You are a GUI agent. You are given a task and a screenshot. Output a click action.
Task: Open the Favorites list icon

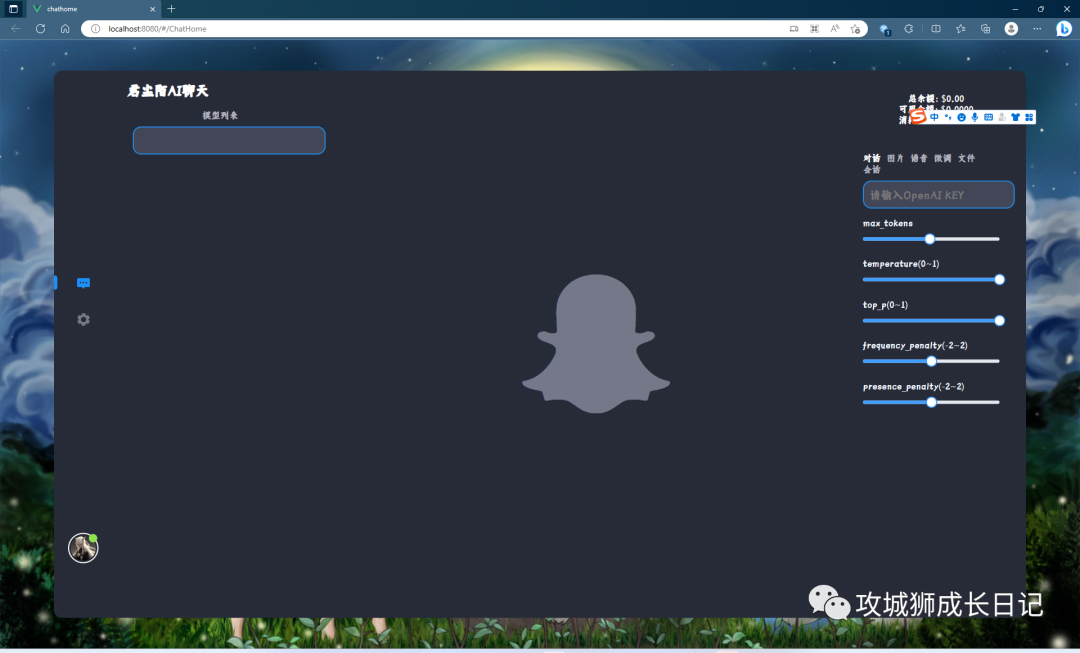961,29
